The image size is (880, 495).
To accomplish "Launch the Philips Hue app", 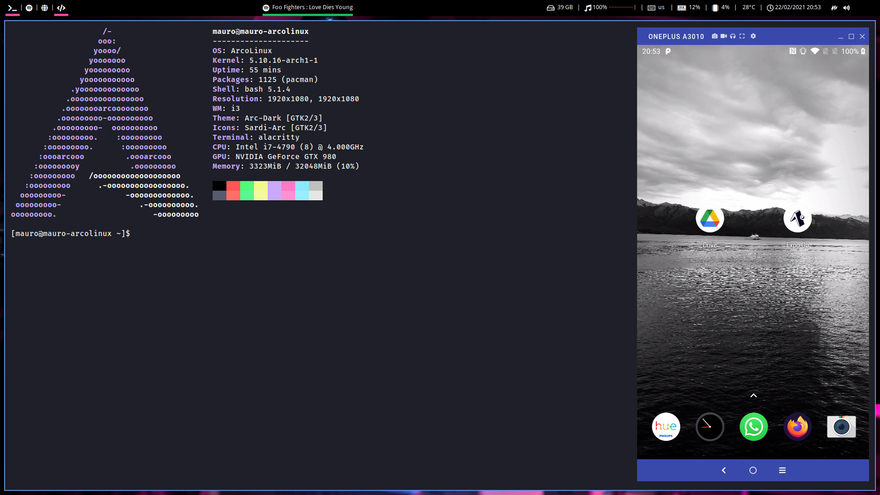I will 666,427.
